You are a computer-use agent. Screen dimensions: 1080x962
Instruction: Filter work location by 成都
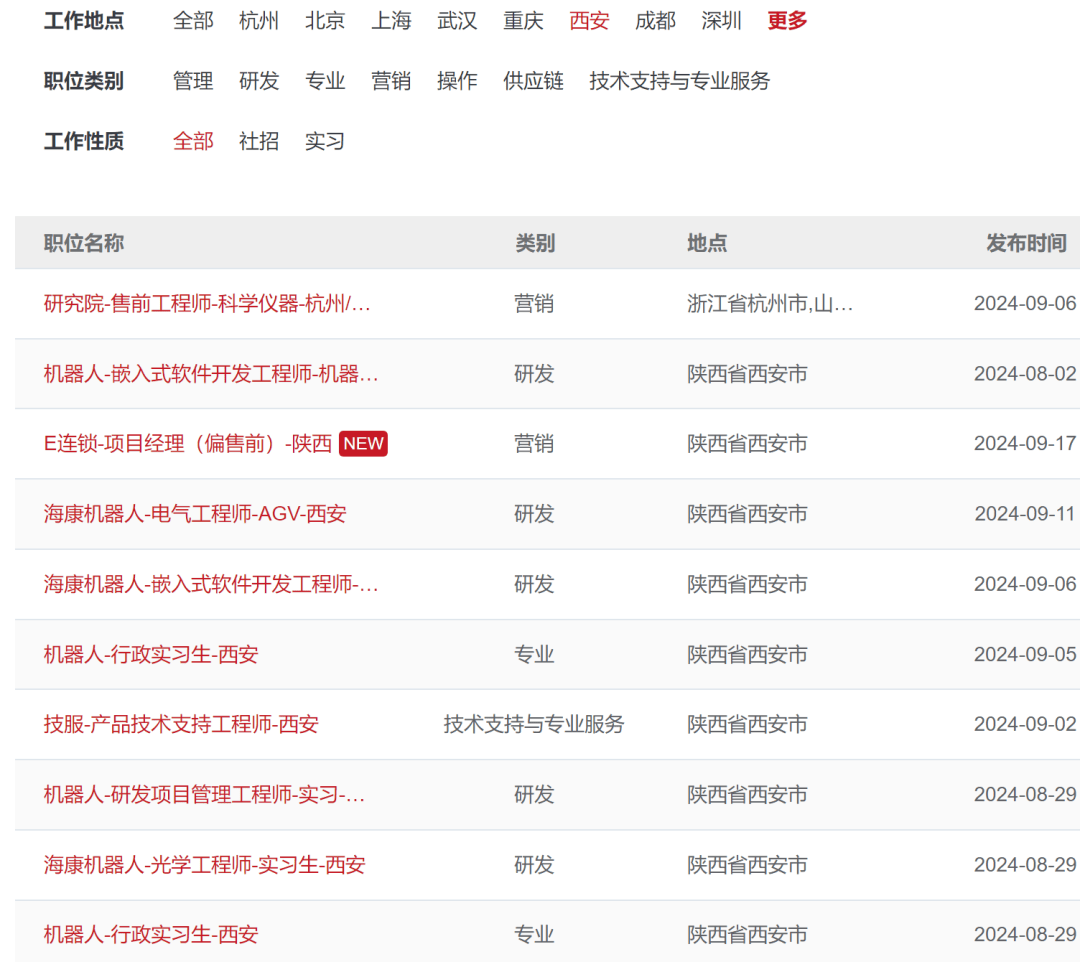click(x=656, y=21)
